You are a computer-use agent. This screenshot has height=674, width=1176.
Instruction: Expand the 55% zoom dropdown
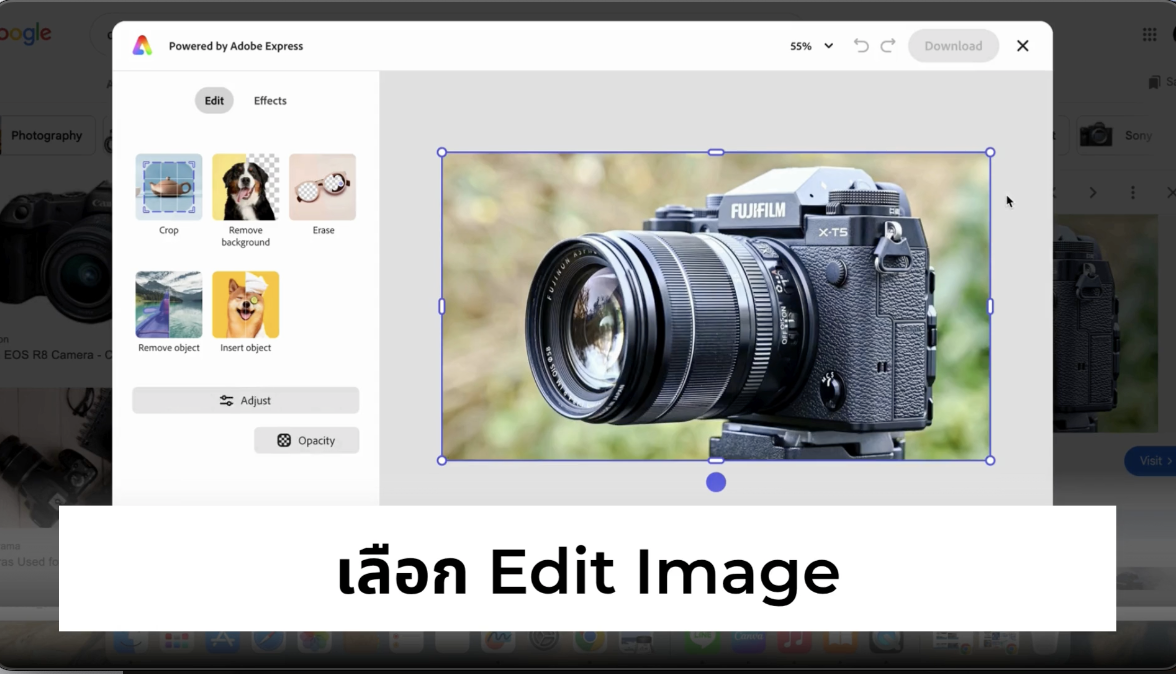[811, 46]
